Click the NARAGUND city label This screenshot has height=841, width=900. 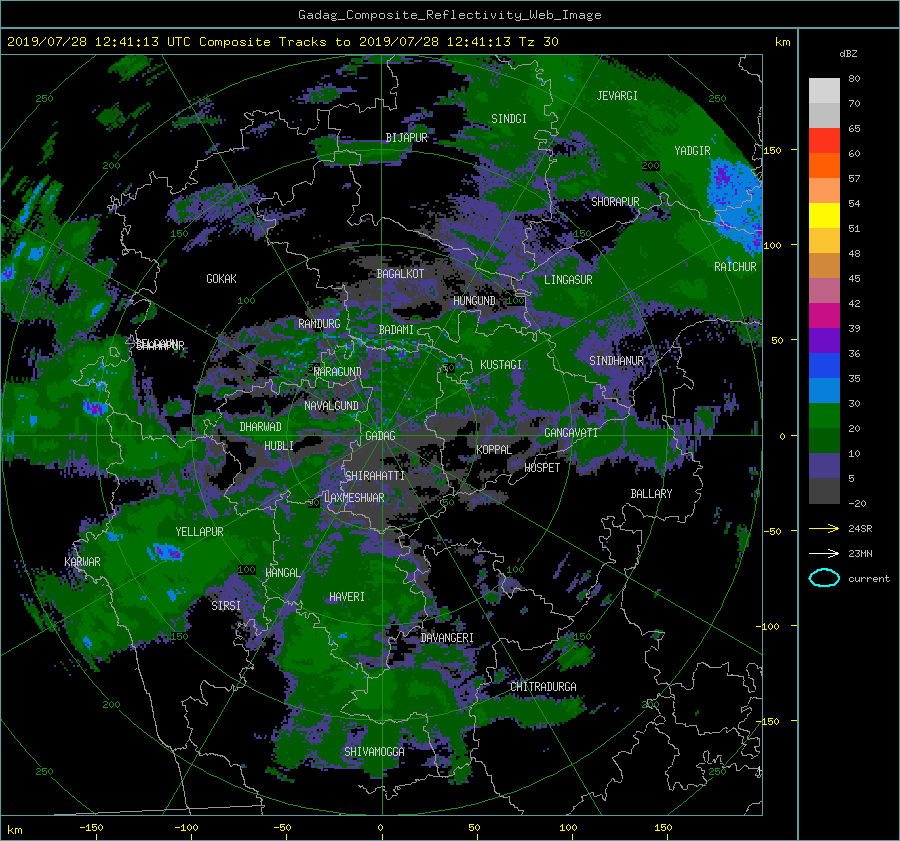[338, 372]
